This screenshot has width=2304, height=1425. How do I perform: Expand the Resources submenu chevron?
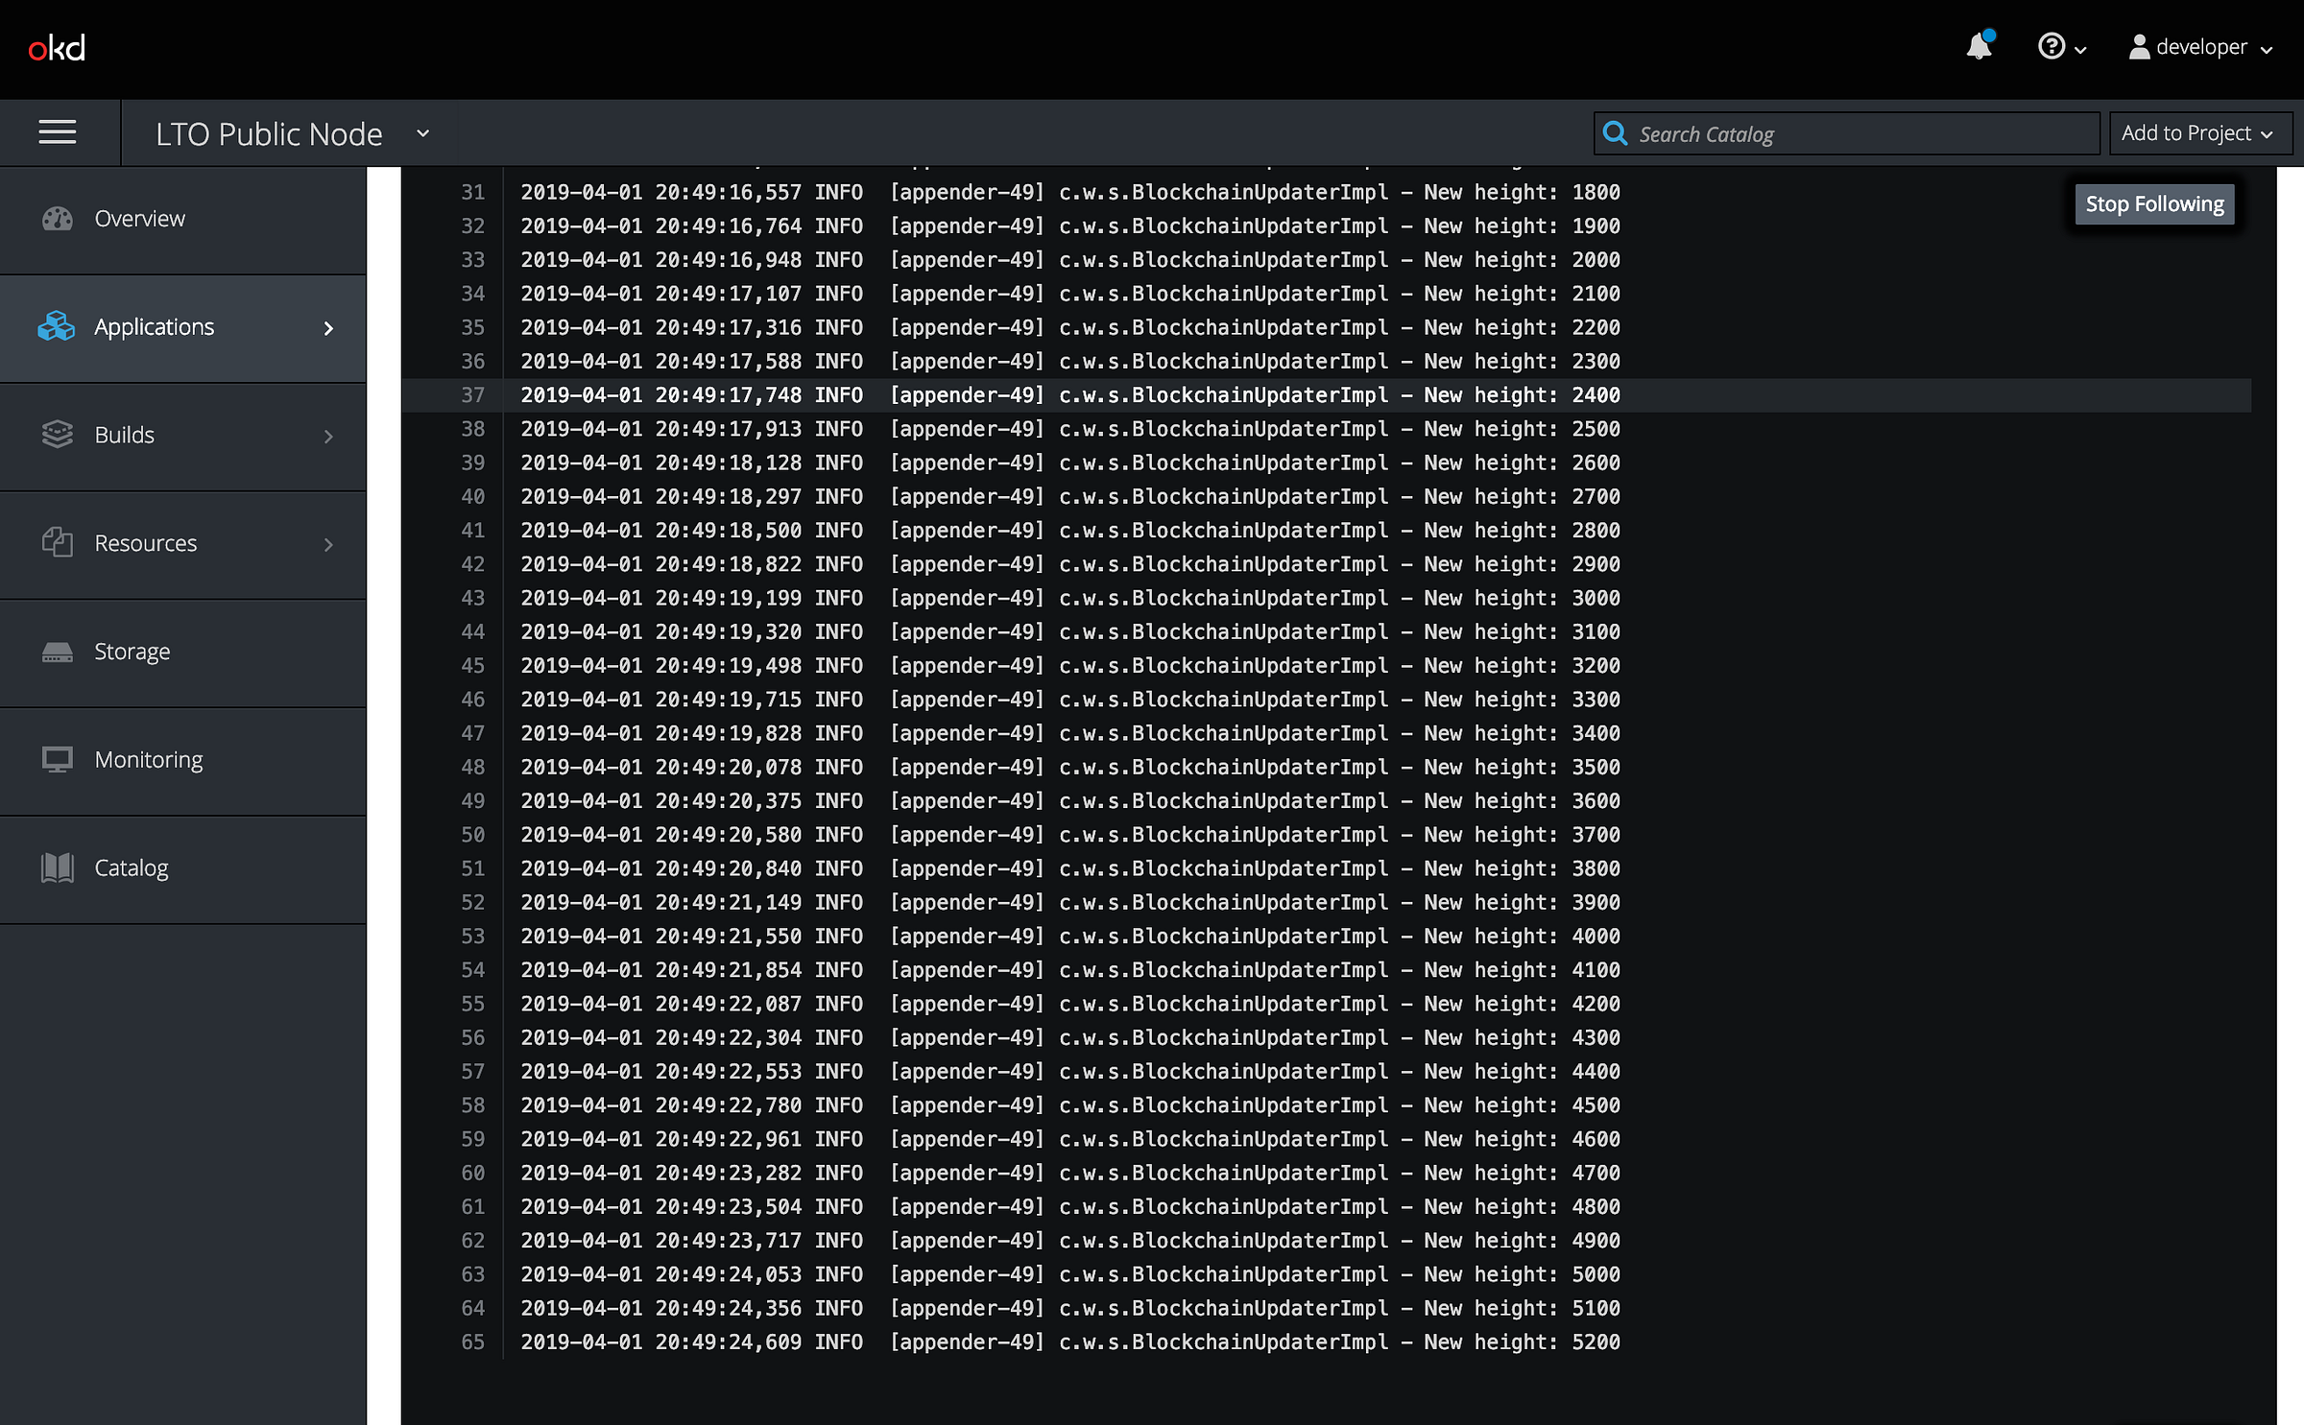coord(328,544)
